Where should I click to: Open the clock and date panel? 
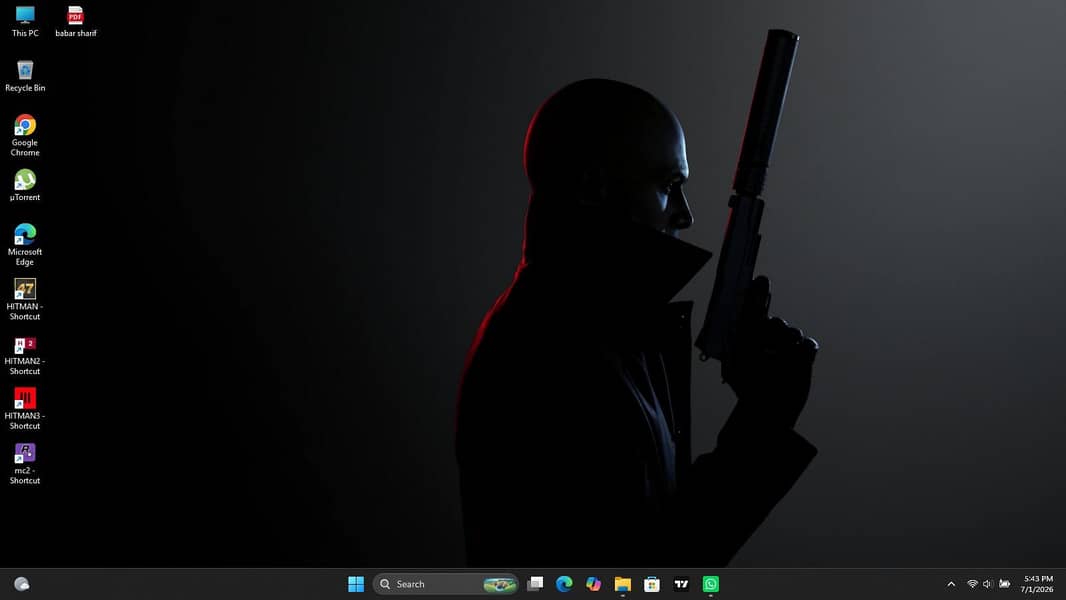coord(1037,584)
